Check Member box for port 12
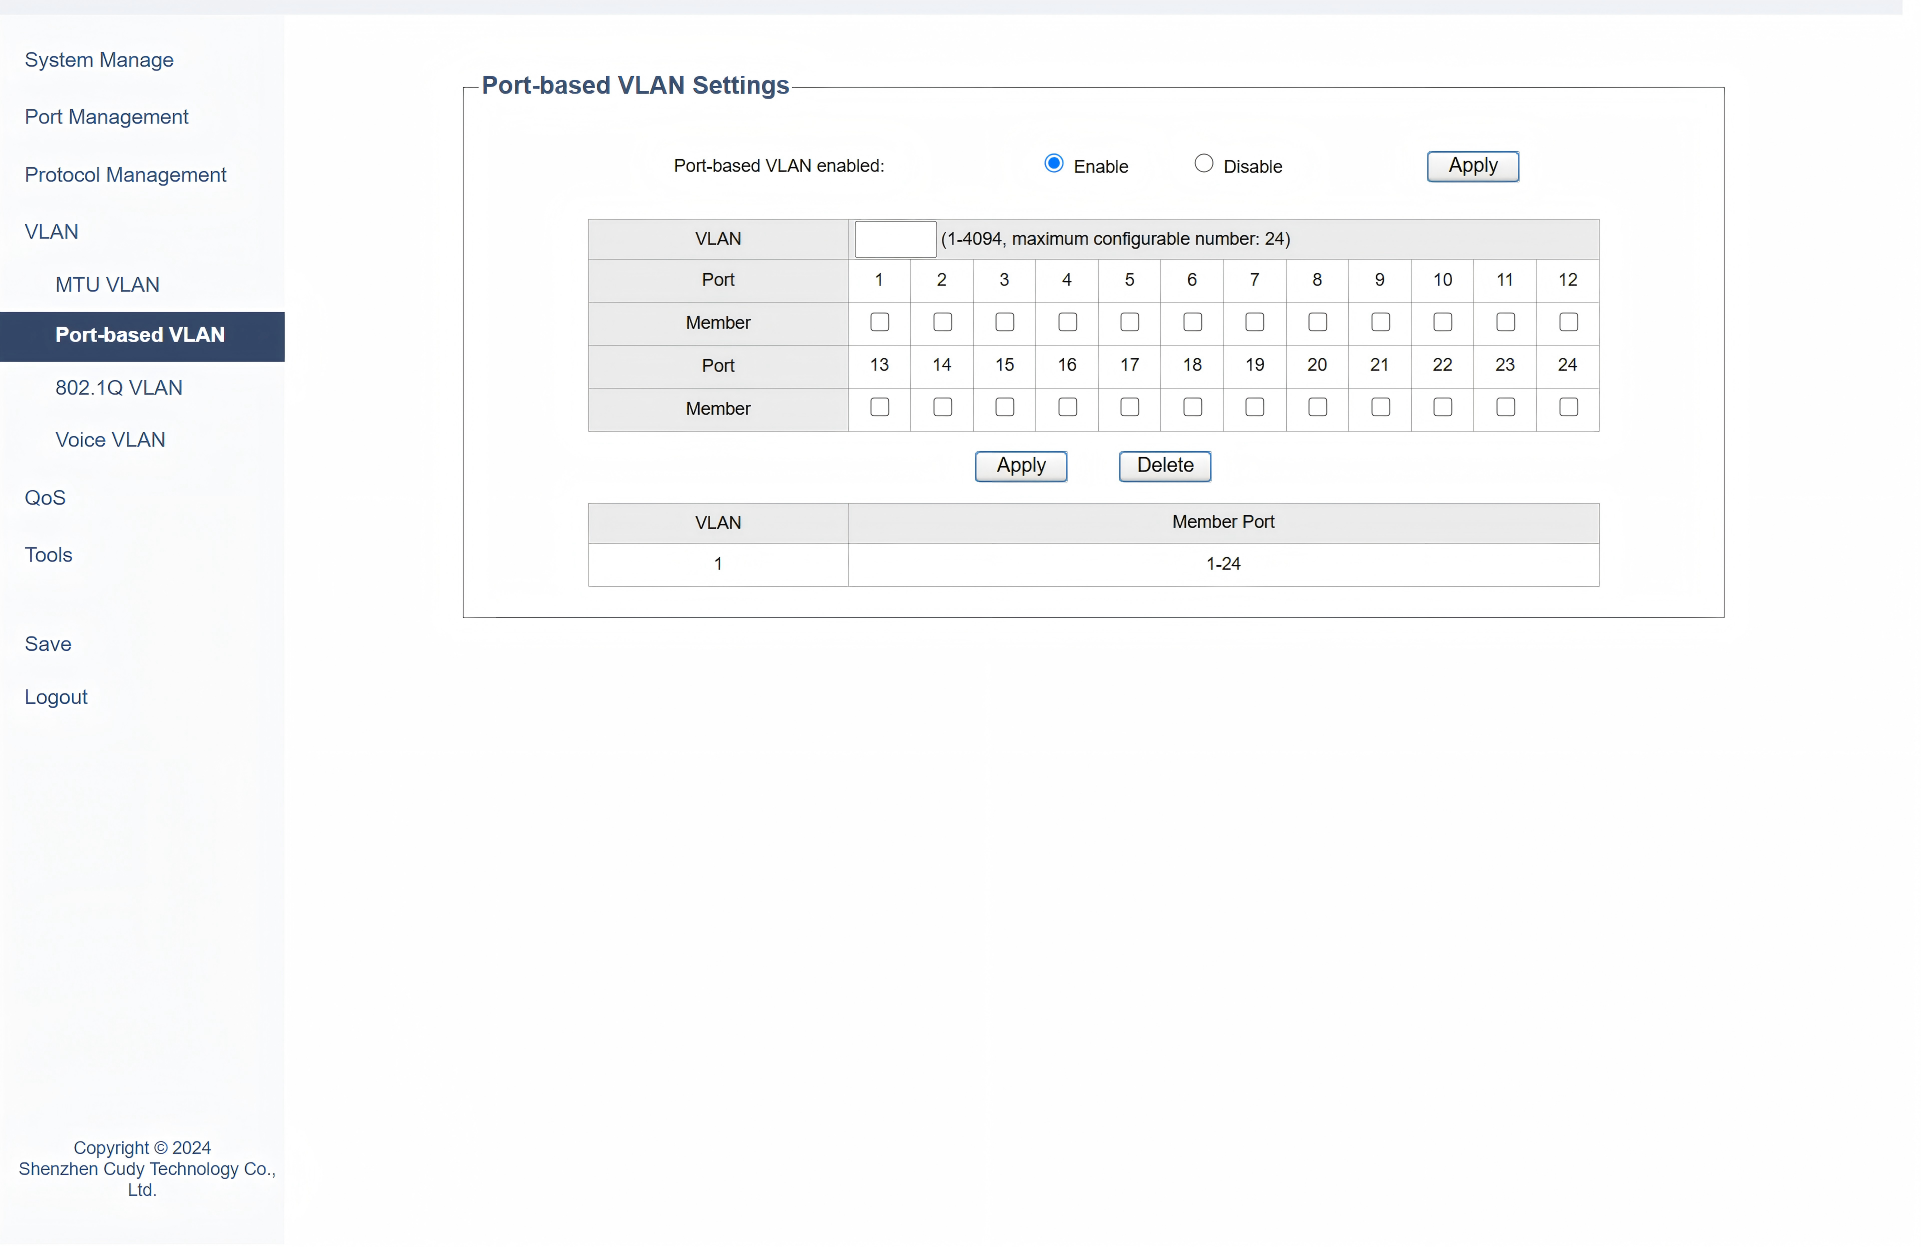 point(1567,322)
